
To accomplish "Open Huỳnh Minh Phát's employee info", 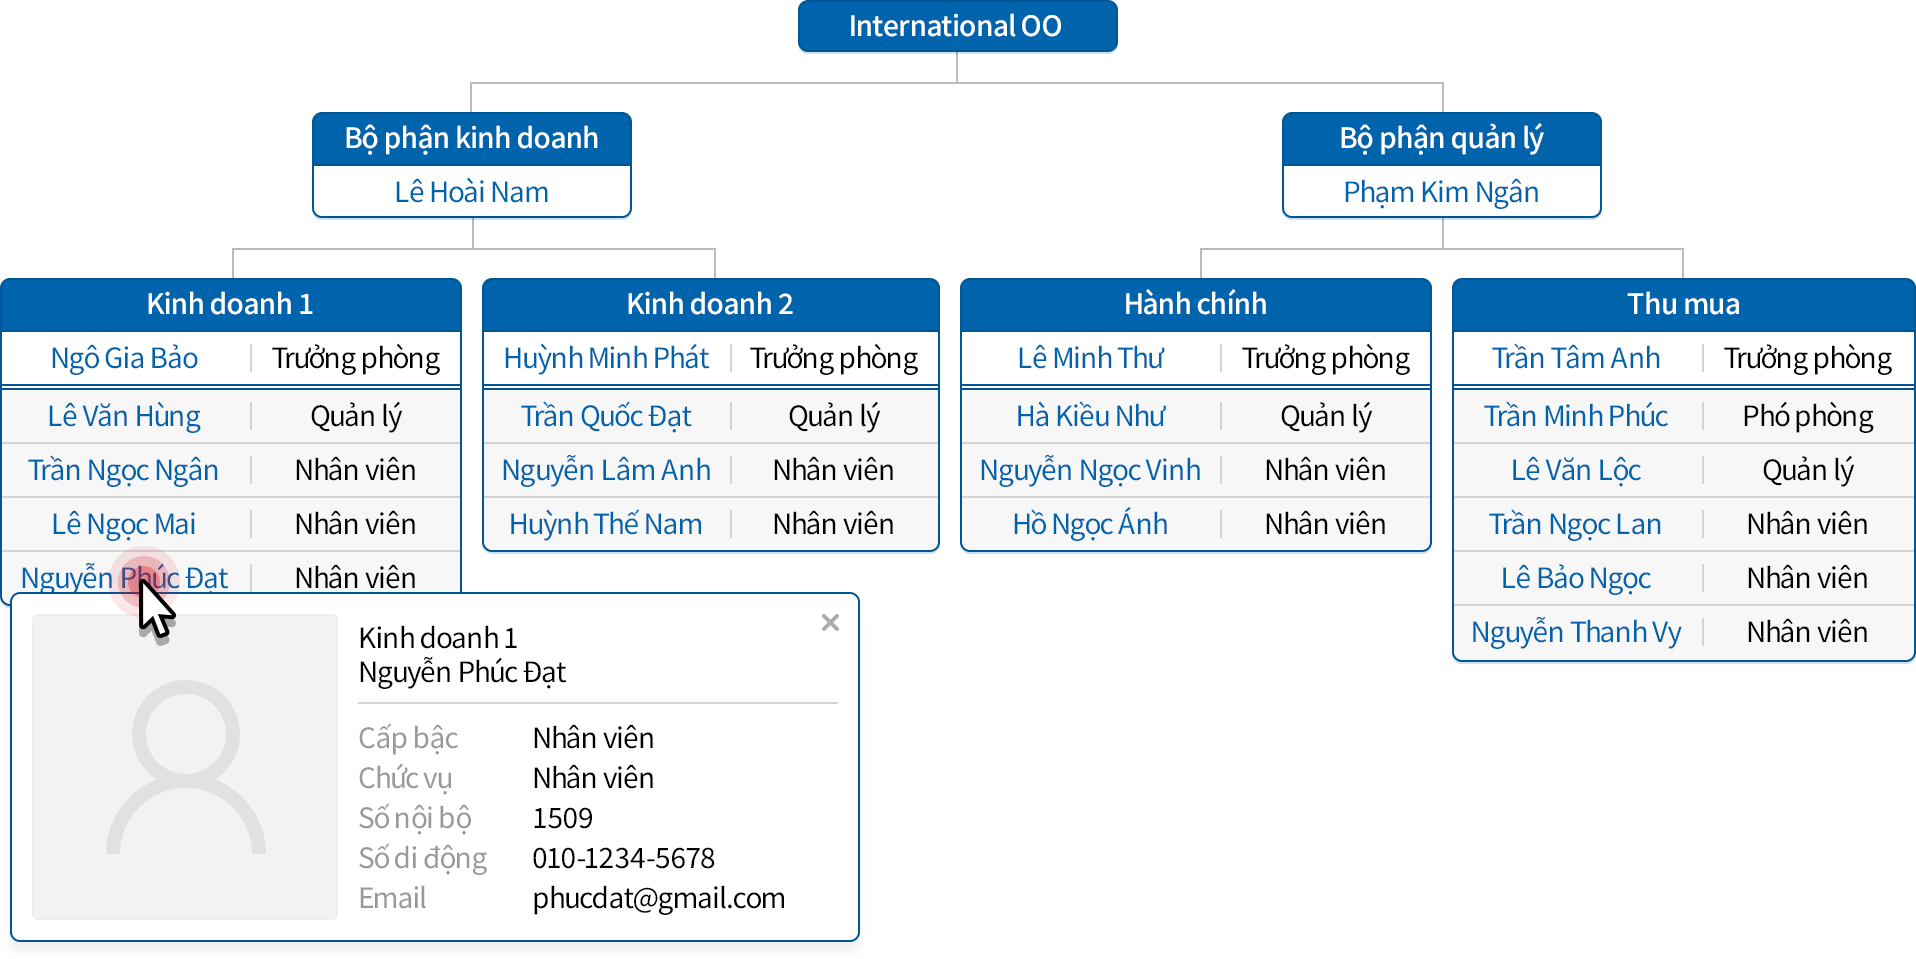I will click(606, 358).
